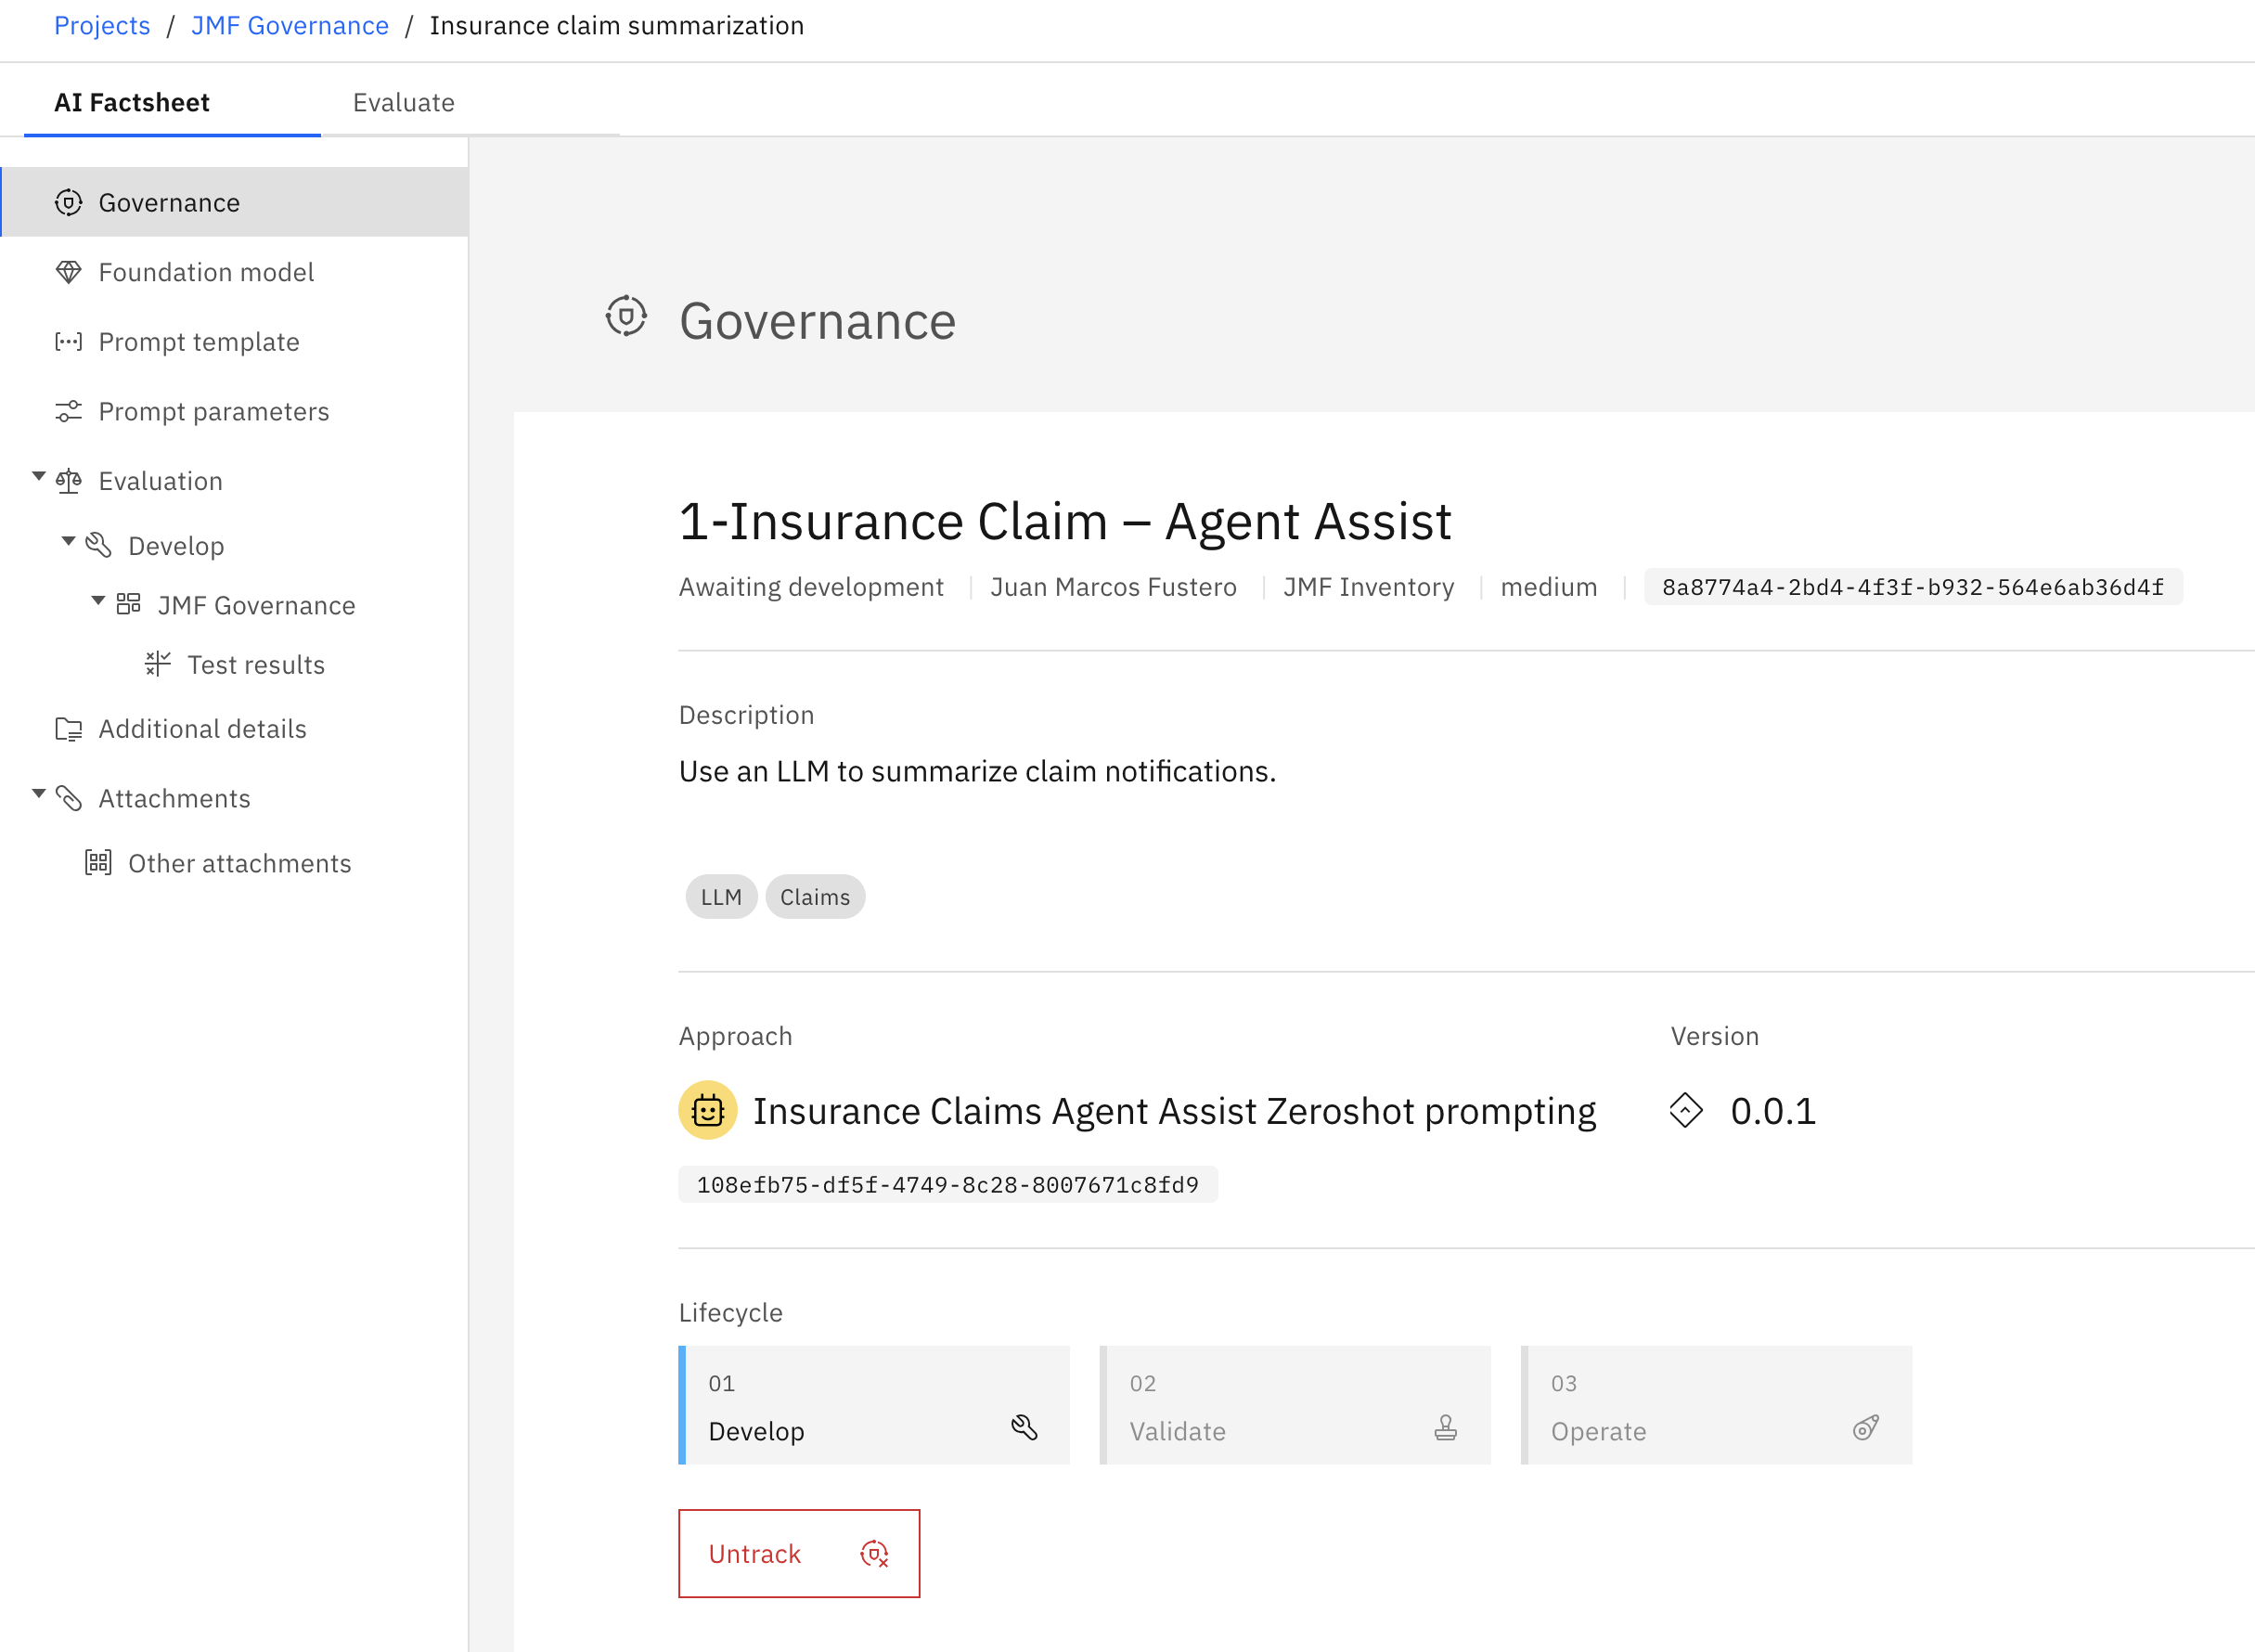Open the Foundation model section
The height and width of the screenshot is (1652, 2255).
click(x=235, y=272)
